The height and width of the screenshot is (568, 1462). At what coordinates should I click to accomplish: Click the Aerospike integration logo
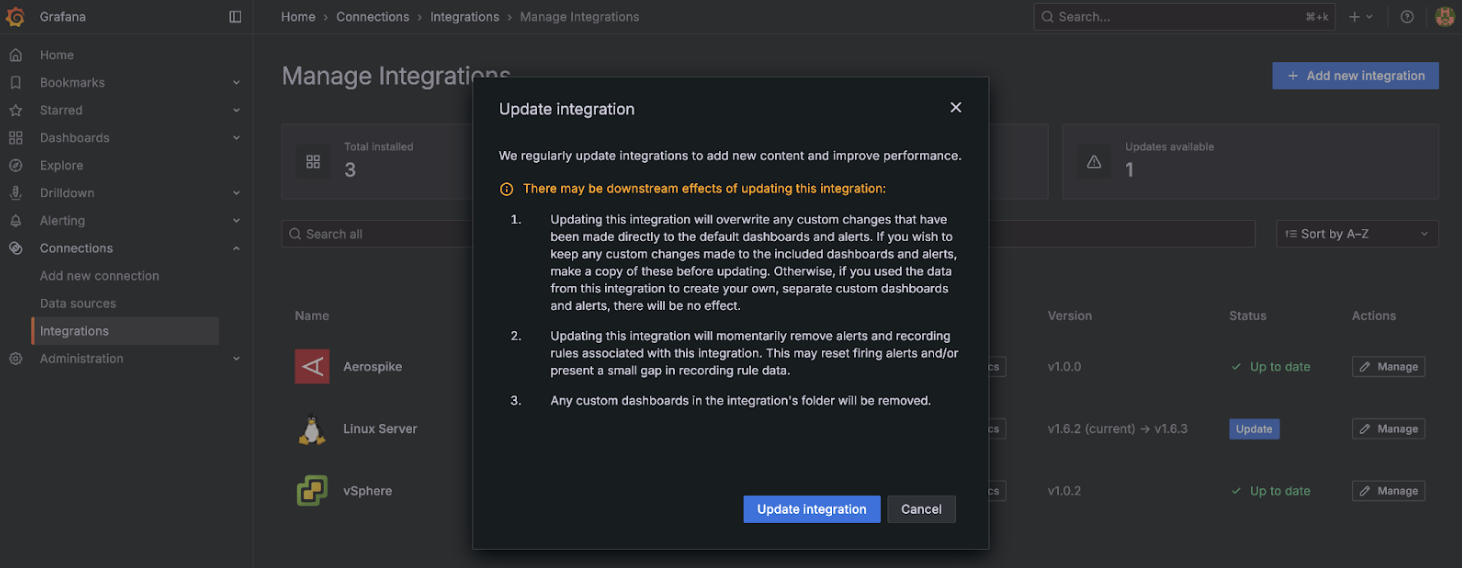(x=312, y=367)
